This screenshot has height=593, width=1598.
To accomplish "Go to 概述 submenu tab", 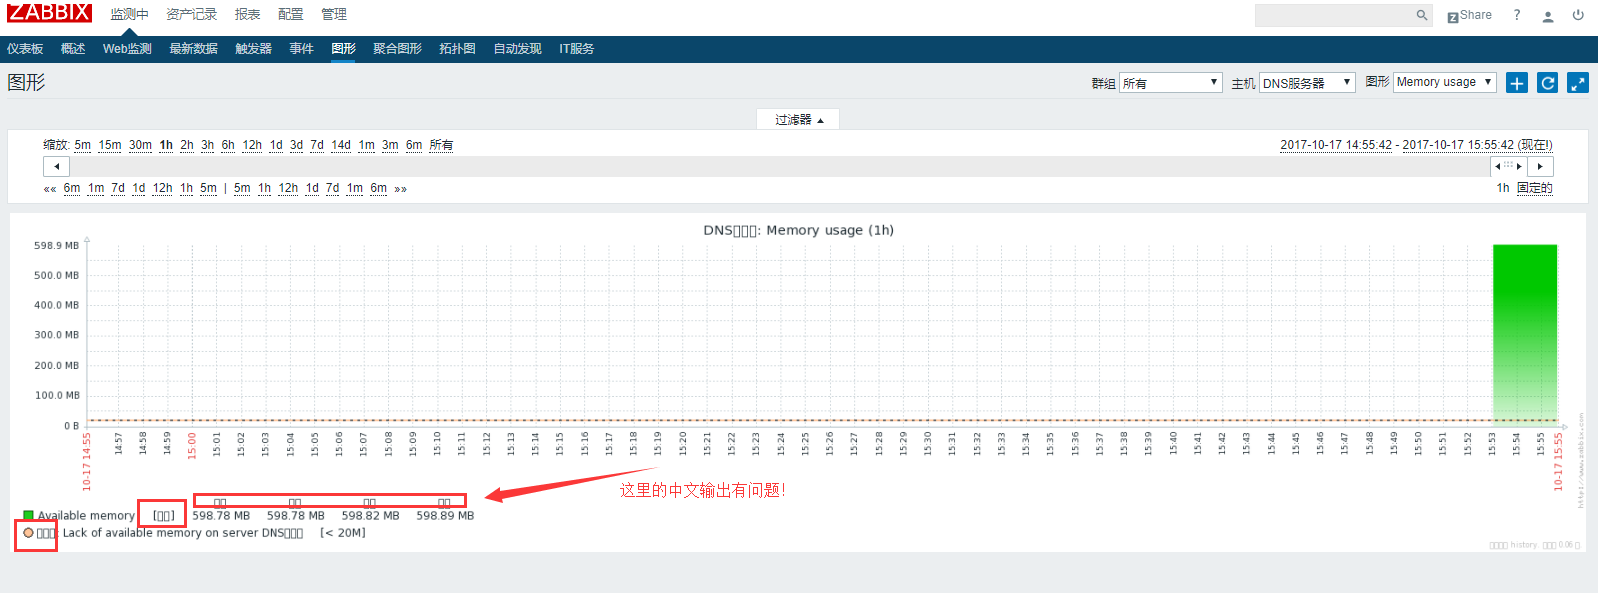I will pyautogui.click(x=73, y=49).
